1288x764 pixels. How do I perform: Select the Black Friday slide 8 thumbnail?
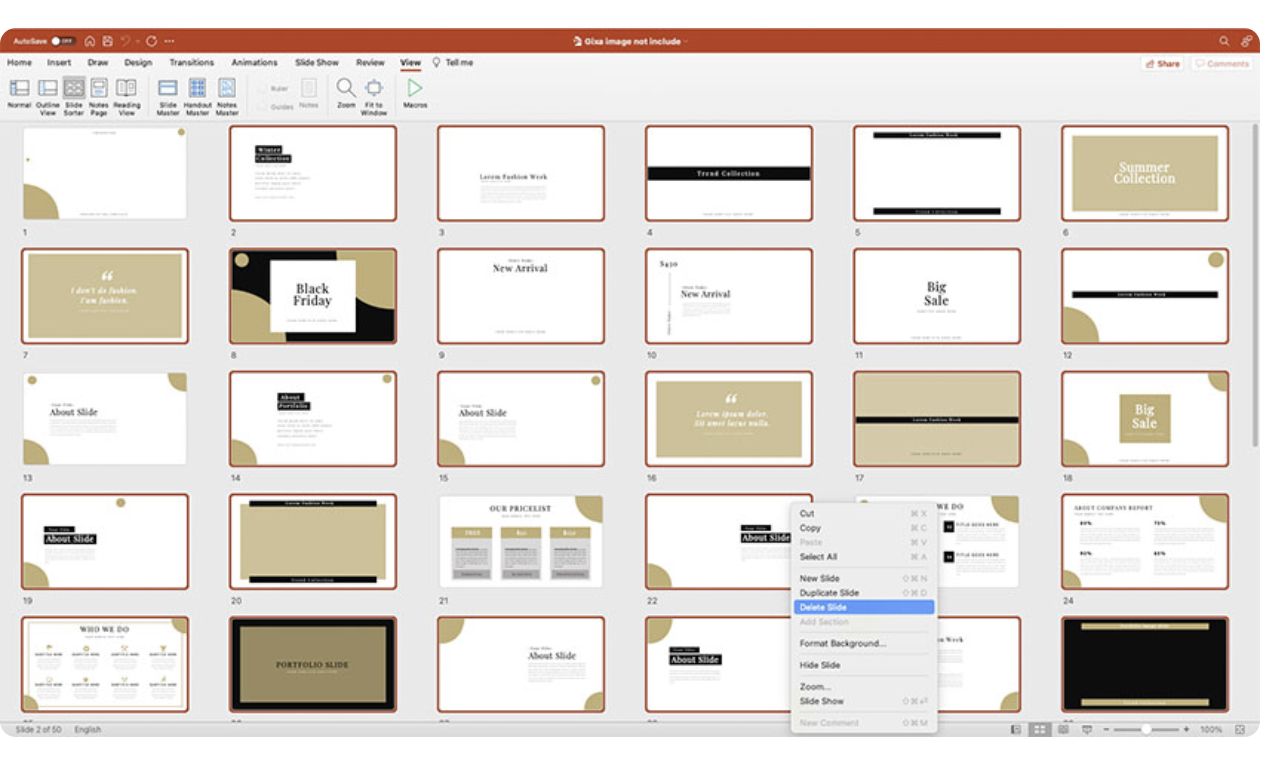313,296
